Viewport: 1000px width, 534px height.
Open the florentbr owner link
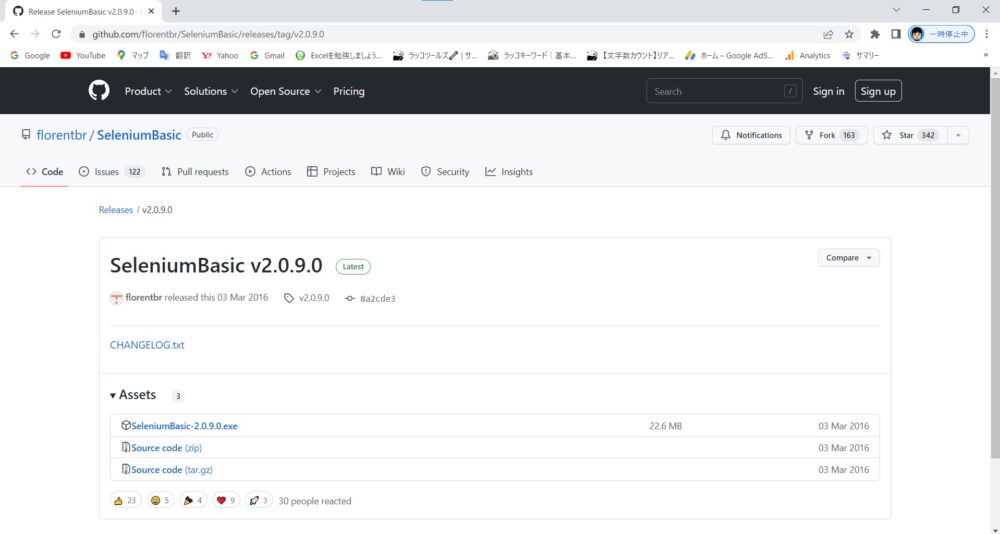(x=61, y=135)
